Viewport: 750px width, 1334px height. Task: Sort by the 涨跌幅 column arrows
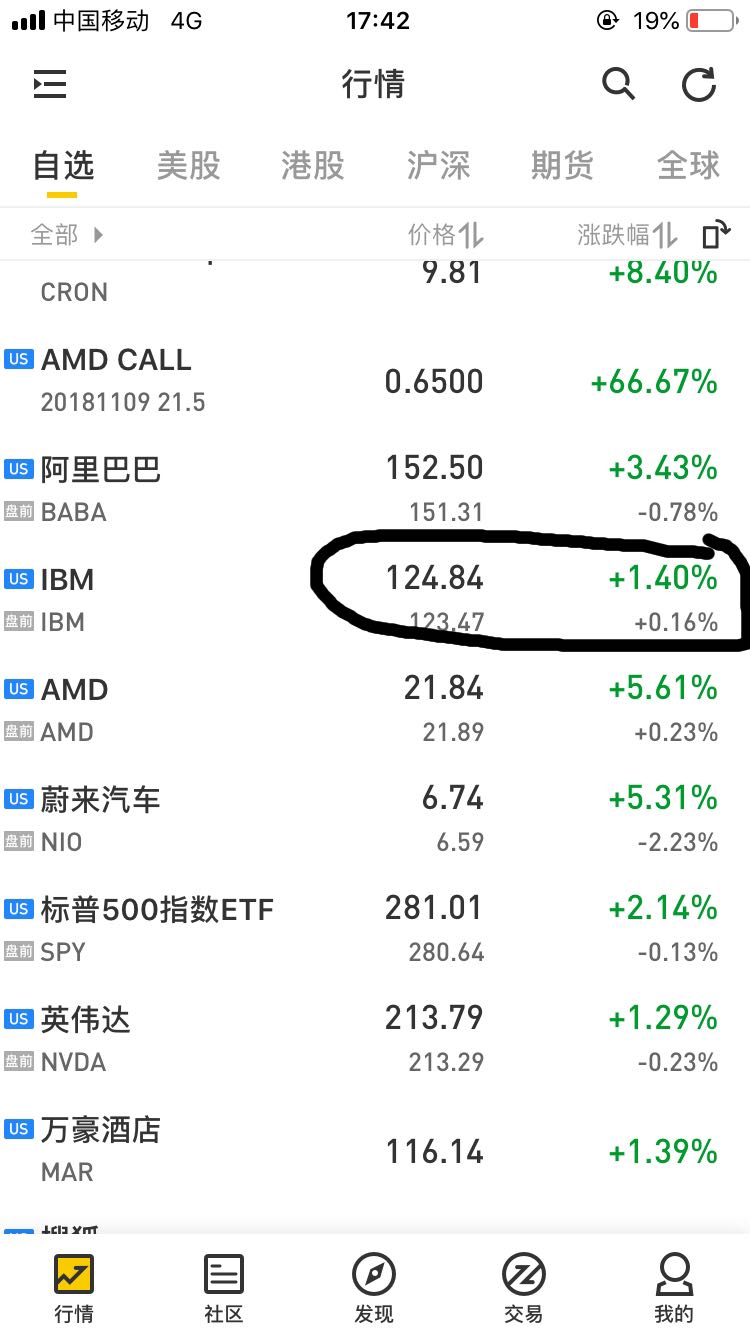(x=665, y=235)
